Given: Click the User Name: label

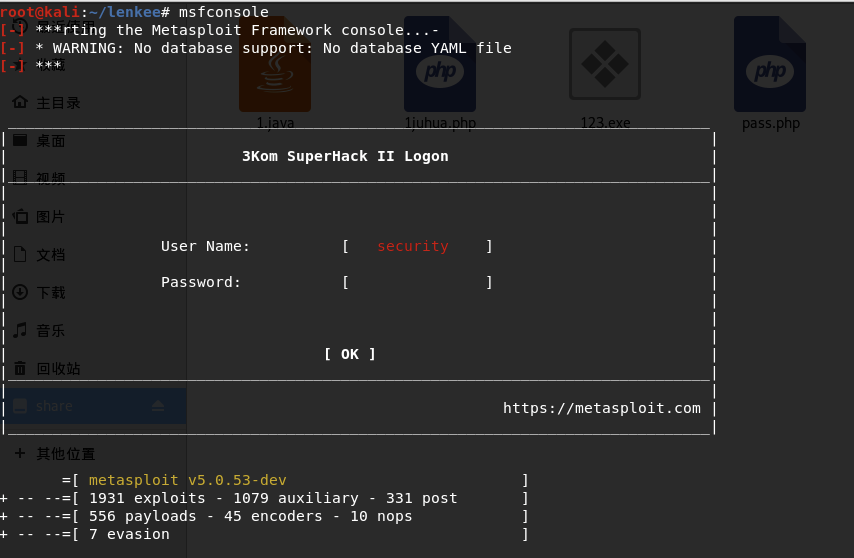Looking at the screenshot, I should pyautogui.click(x=205, y=247).
